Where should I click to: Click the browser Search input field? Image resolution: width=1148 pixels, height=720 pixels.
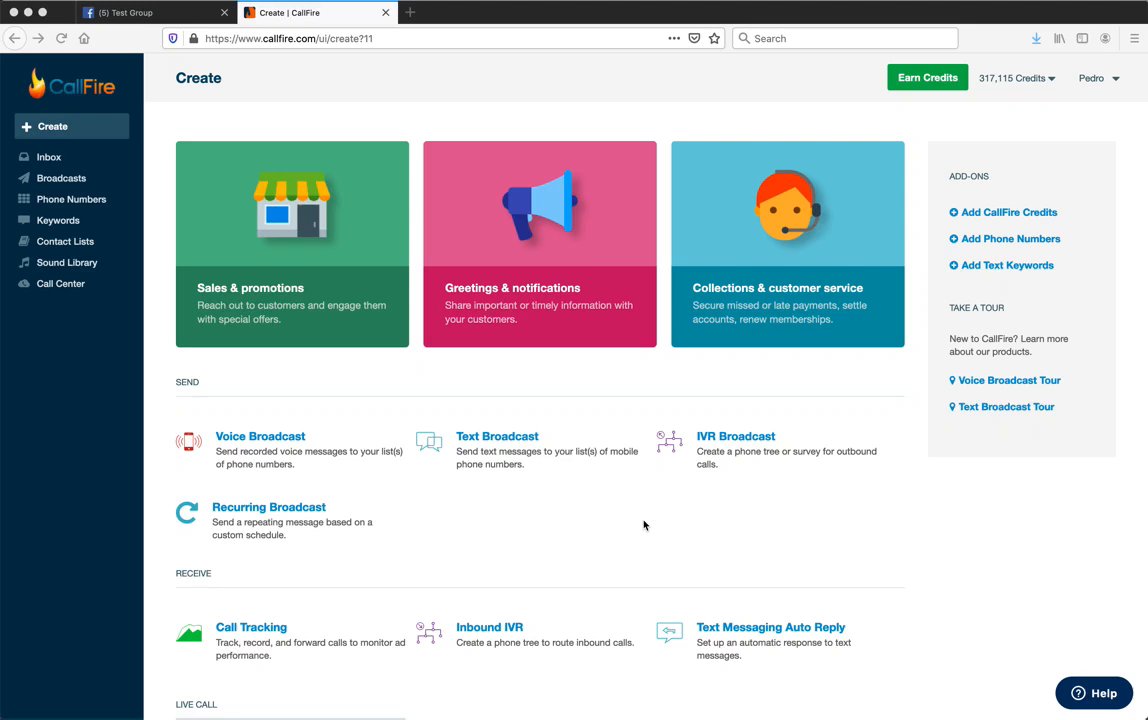[852, 38]
